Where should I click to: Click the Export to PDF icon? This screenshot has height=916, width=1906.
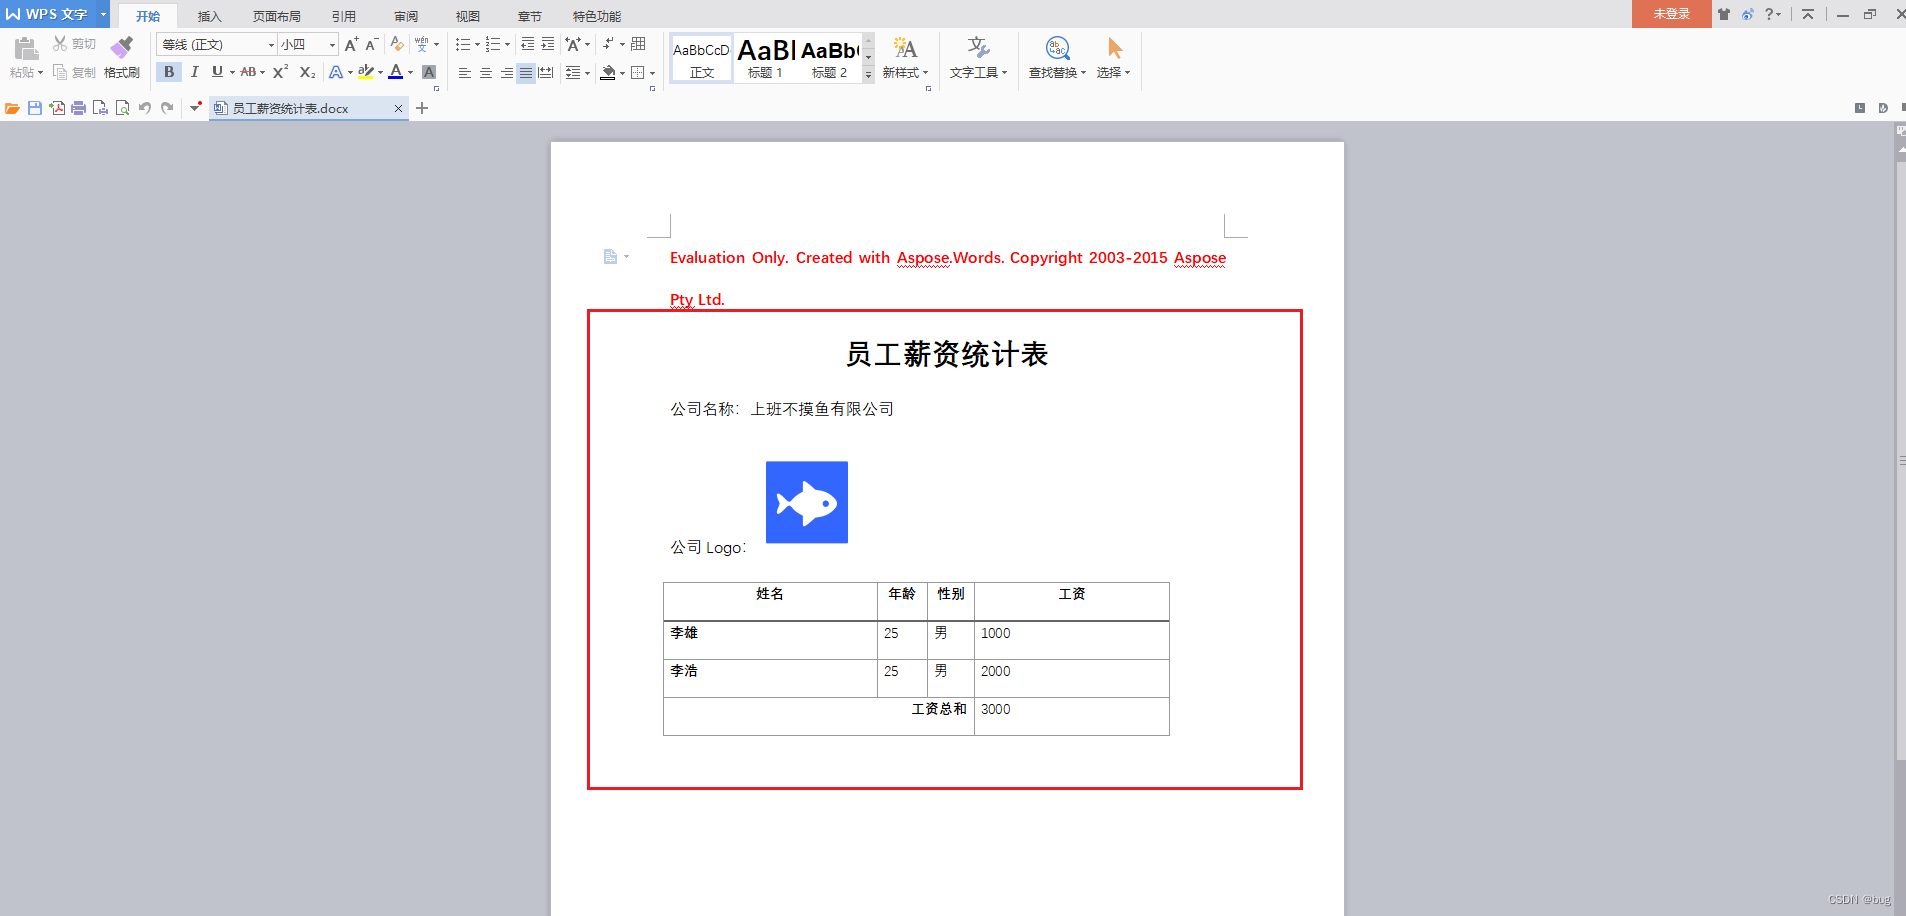point(57,108)
